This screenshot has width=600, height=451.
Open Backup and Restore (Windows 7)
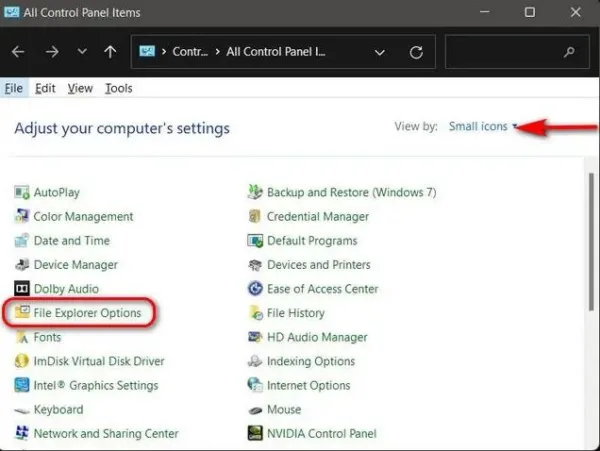click(x=352, y=192)
